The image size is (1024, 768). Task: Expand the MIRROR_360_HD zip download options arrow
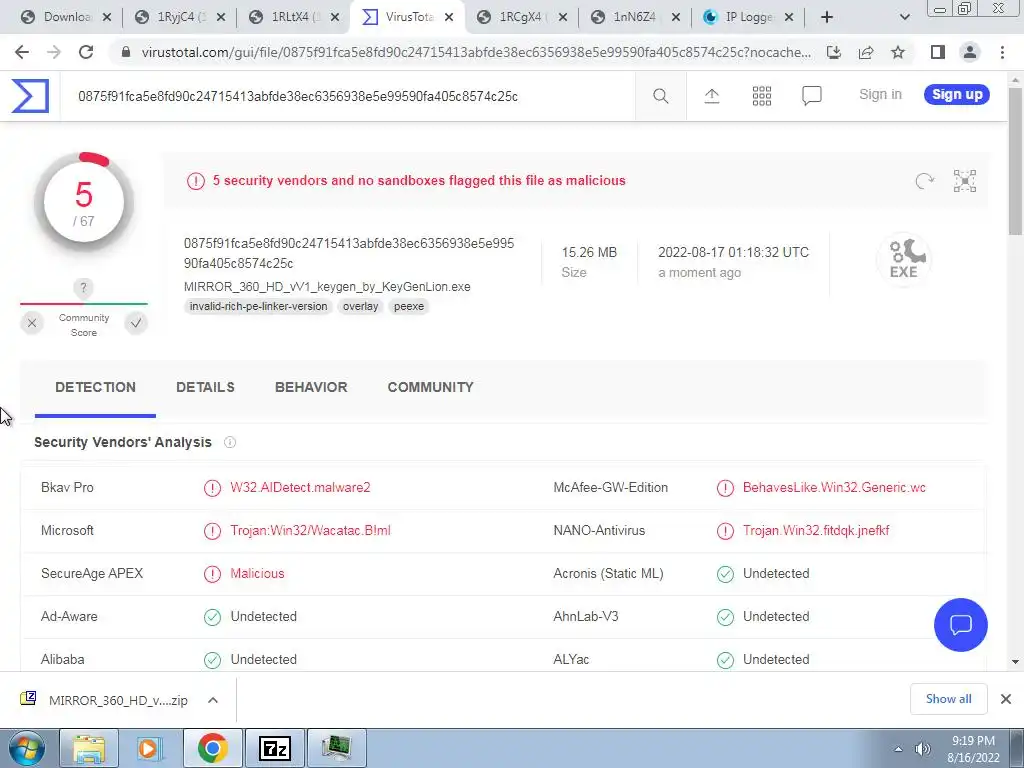click(212, 700)
